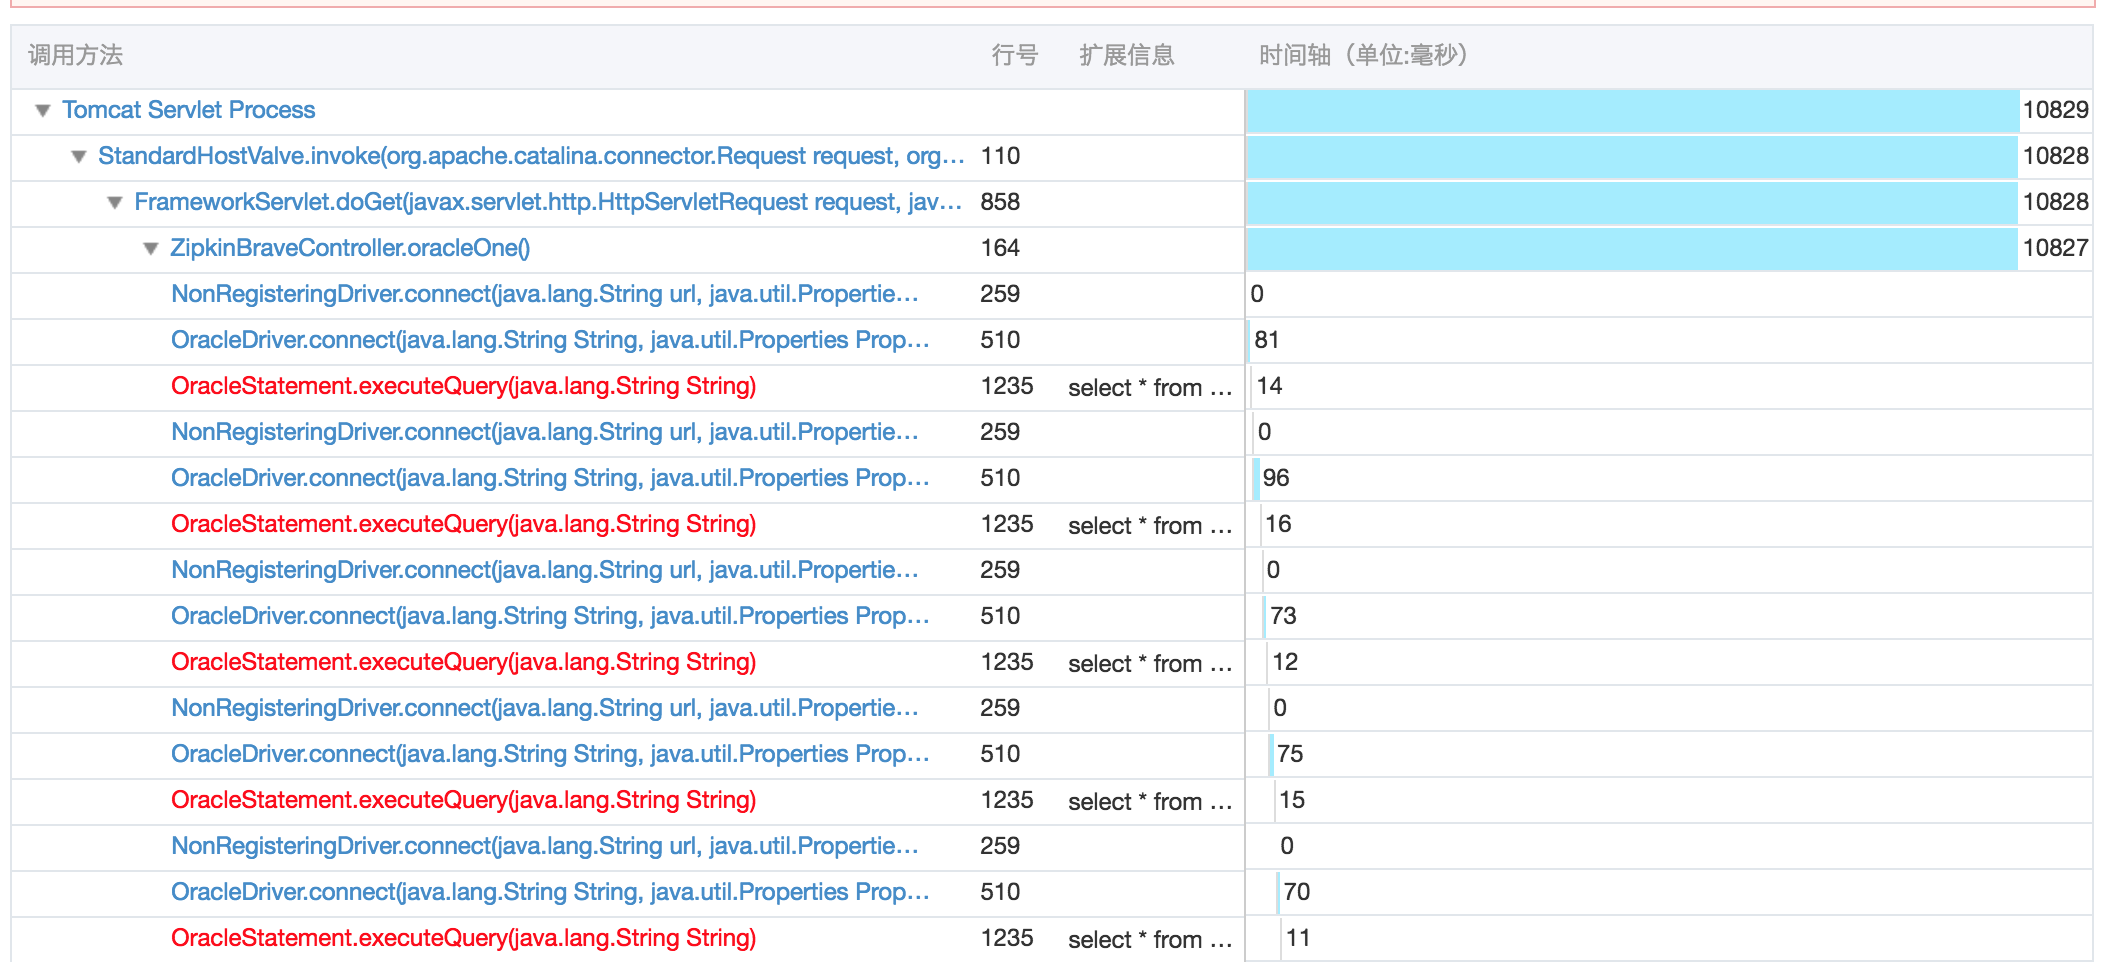This screenshot has width=2112, height=962.
Task: Open the OracleStatement.executeQuery row taking 11 ms
Action: [463, 938]
